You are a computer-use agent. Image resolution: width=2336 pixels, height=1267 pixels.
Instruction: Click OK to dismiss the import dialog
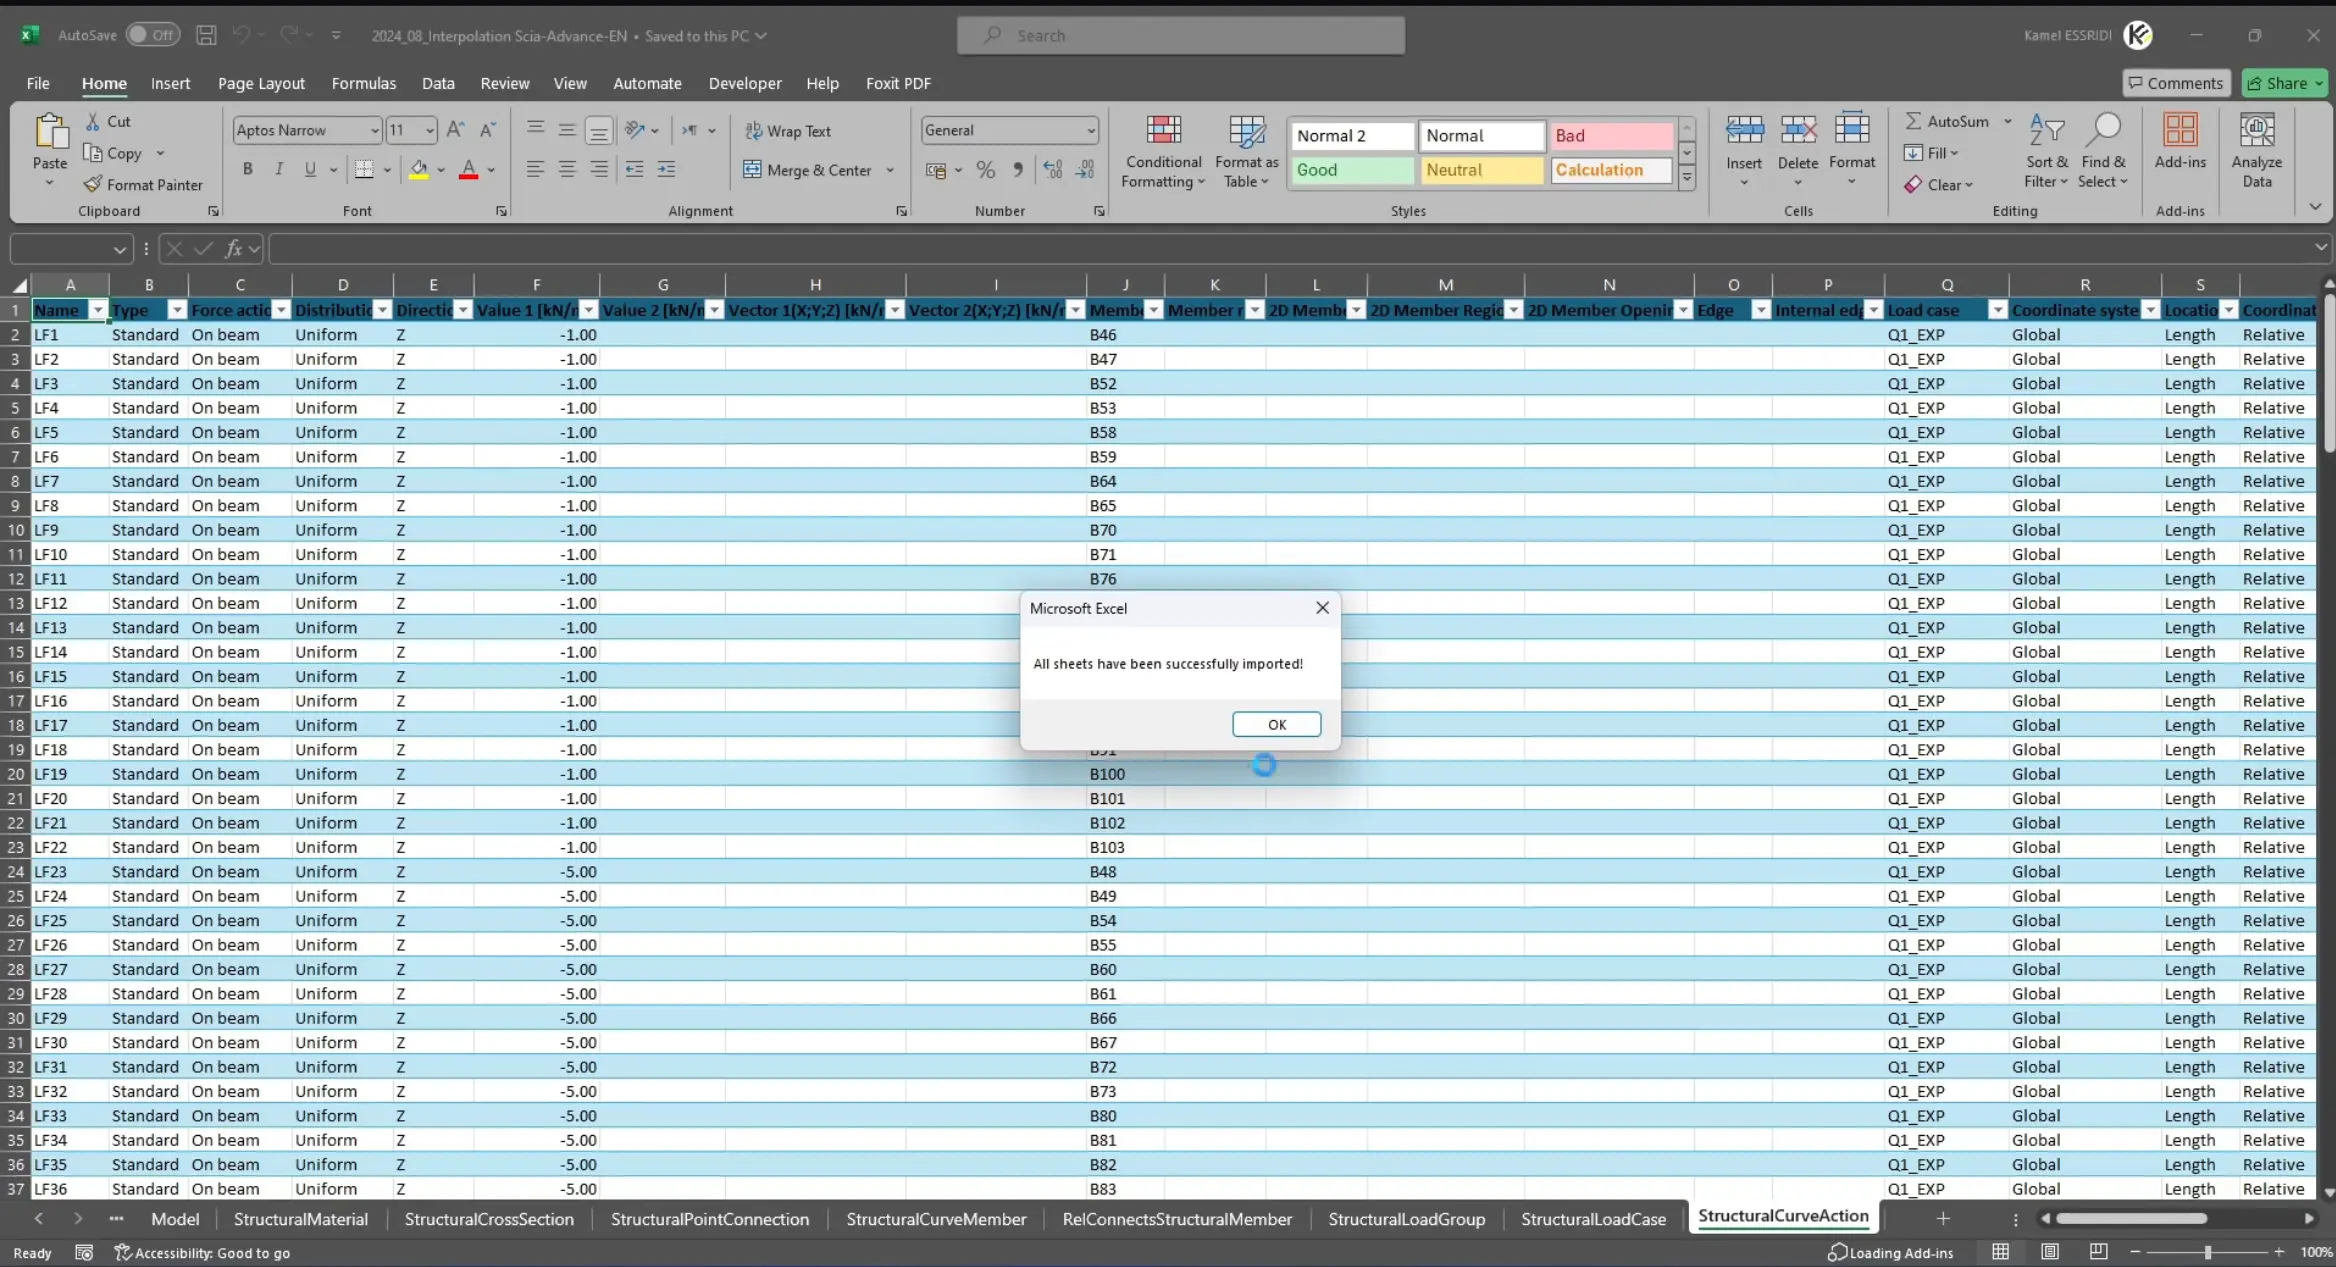click(1276, 722)
